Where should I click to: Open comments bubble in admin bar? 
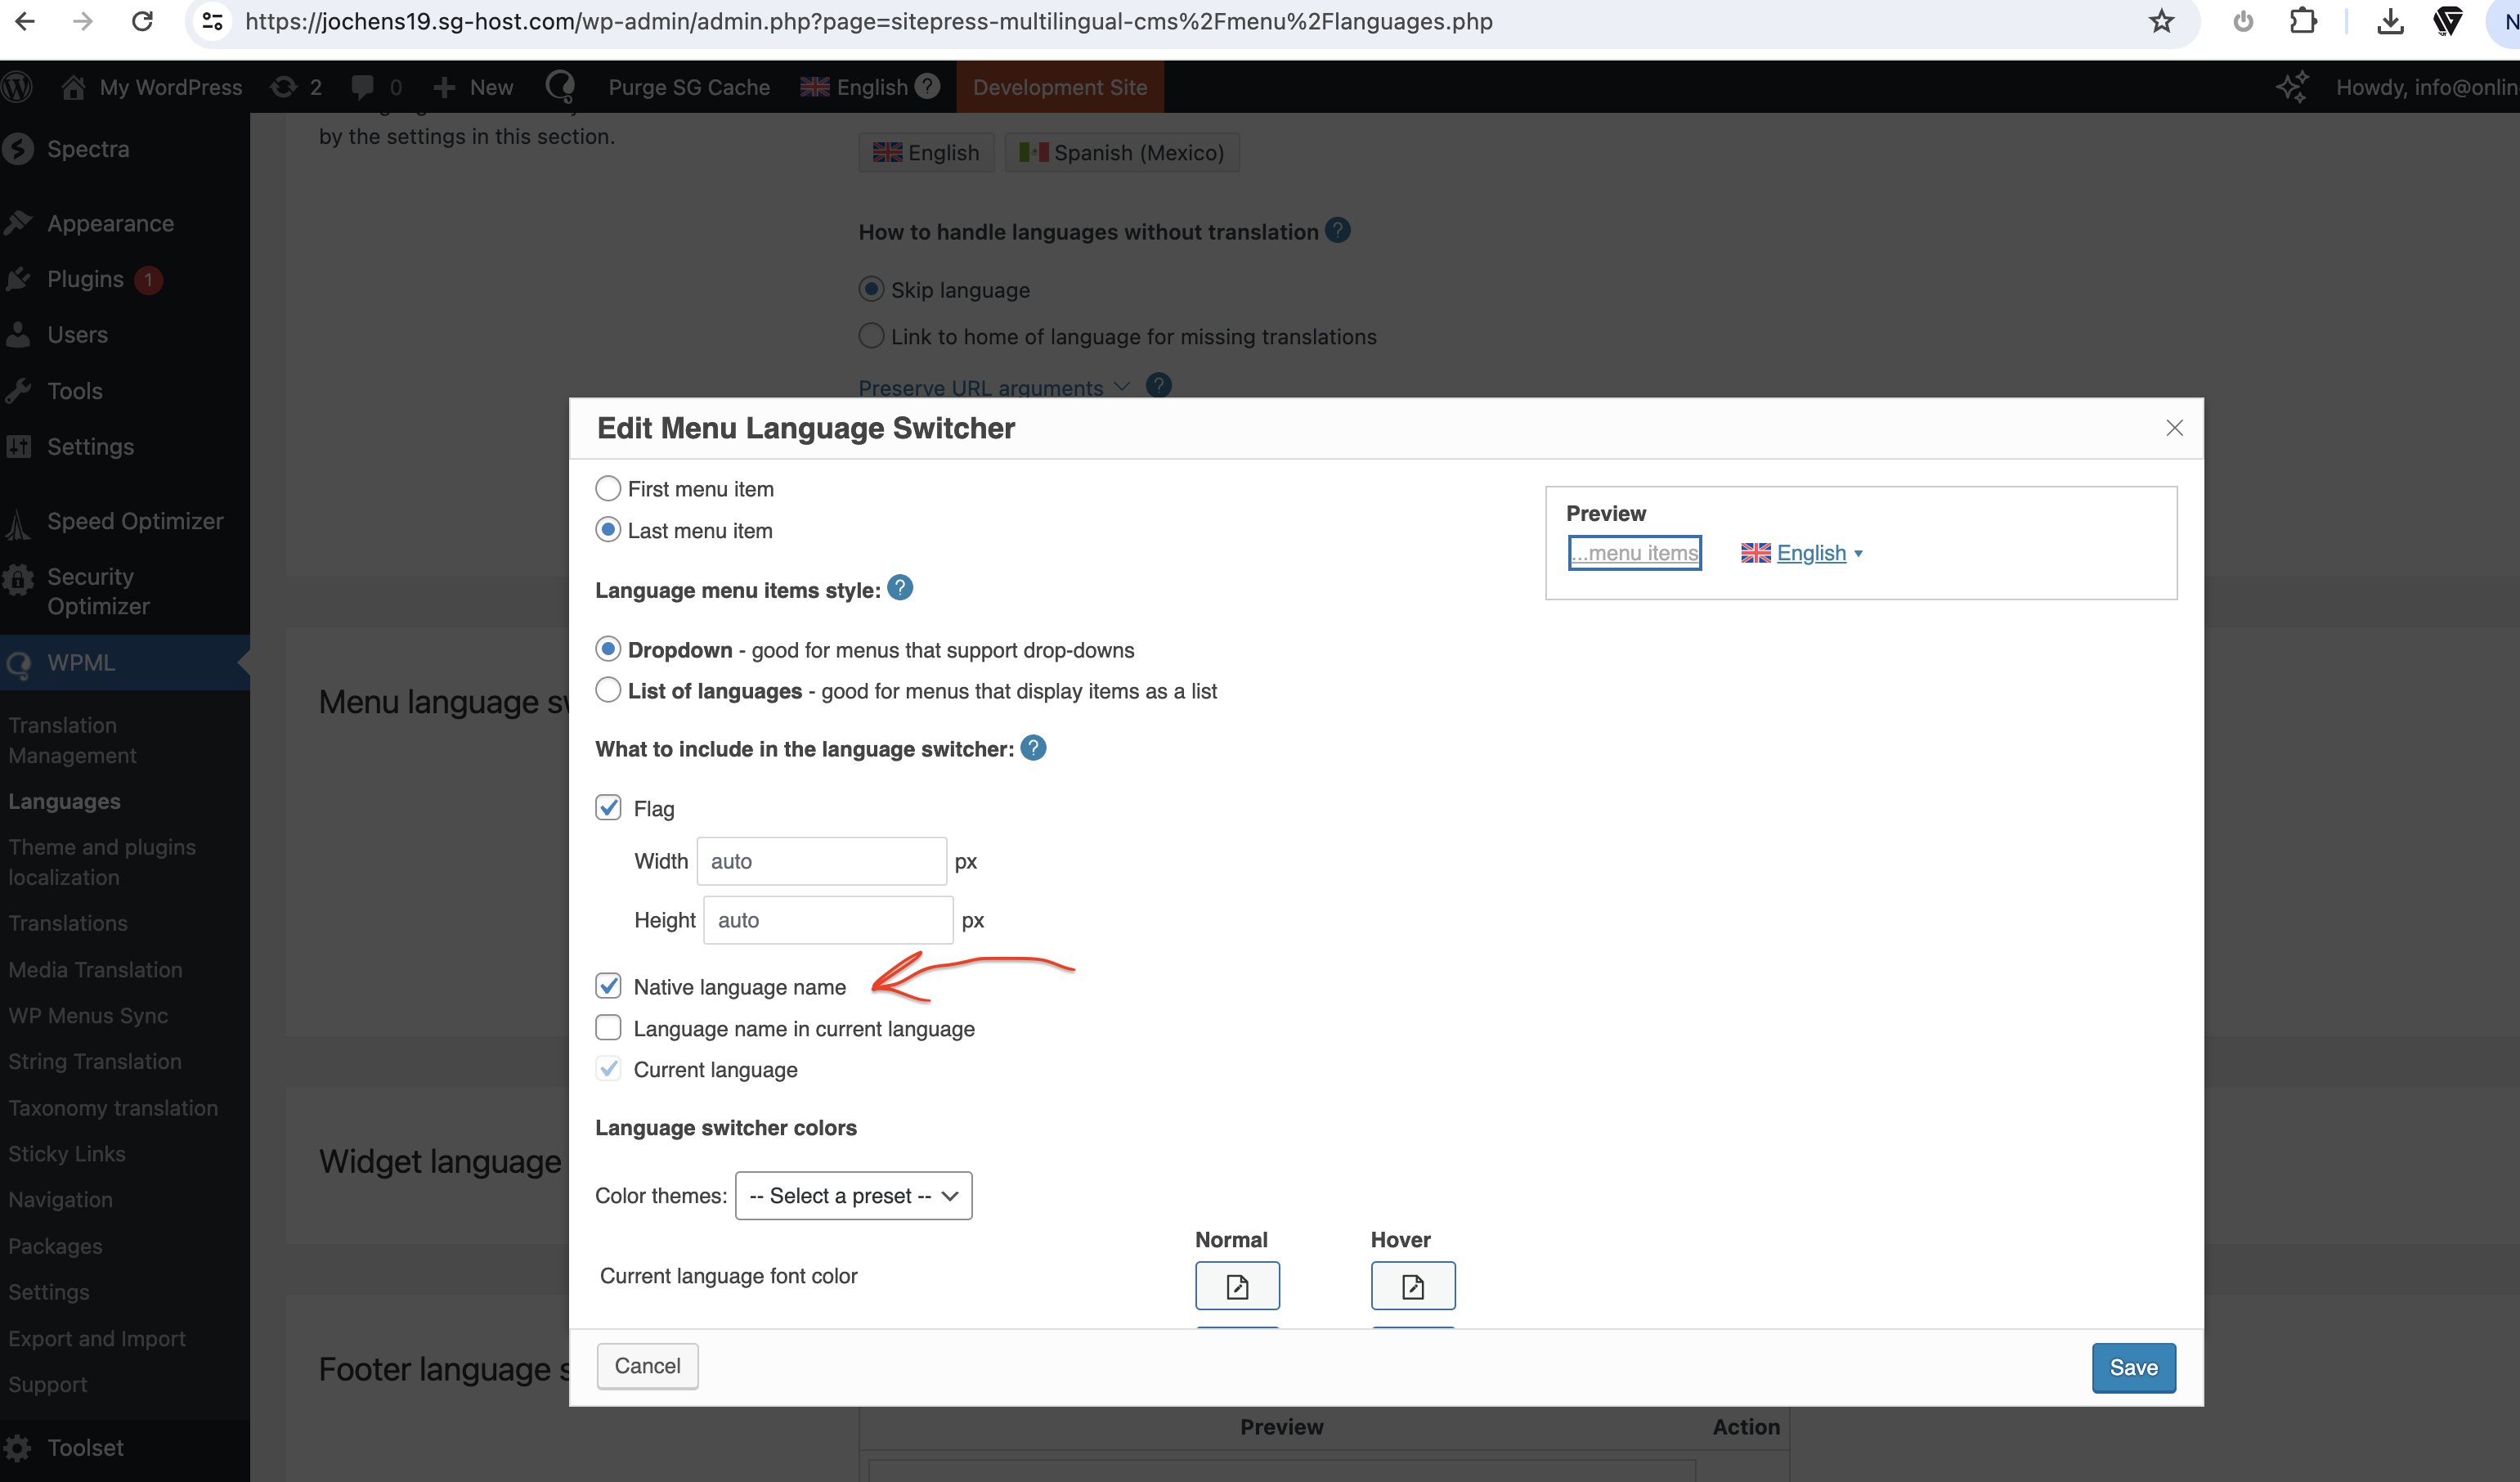(377, 87)
